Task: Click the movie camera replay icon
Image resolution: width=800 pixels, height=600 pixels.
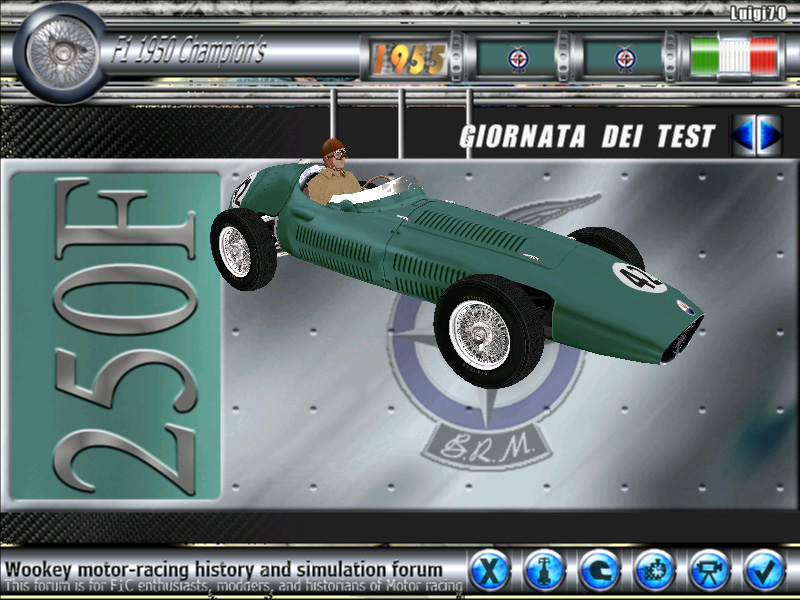Action: (x=710, y=570)
